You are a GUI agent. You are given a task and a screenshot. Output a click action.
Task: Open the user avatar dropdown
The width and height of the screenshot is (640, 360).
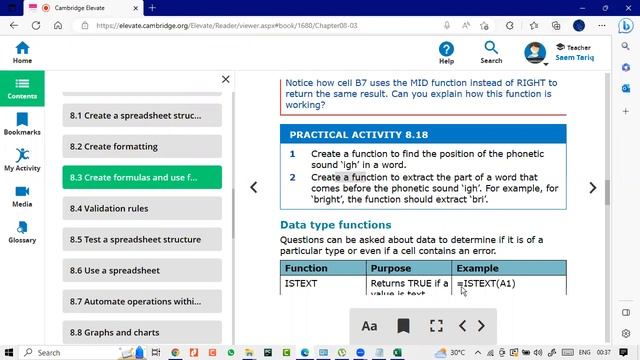pyautogui.click(x=535, y=53)
